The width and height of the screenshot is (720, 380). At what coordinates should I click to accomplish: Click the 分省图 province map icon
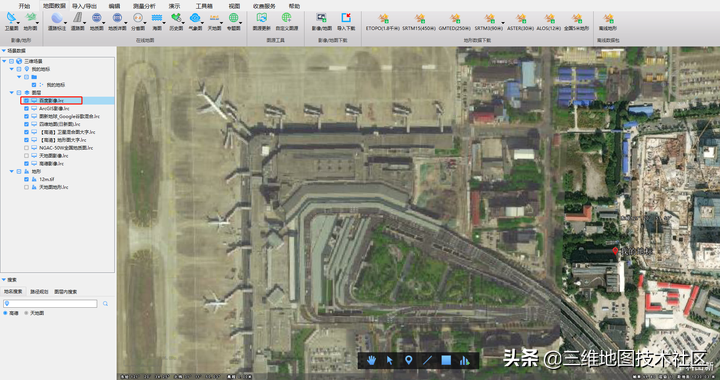coord(138,18)
